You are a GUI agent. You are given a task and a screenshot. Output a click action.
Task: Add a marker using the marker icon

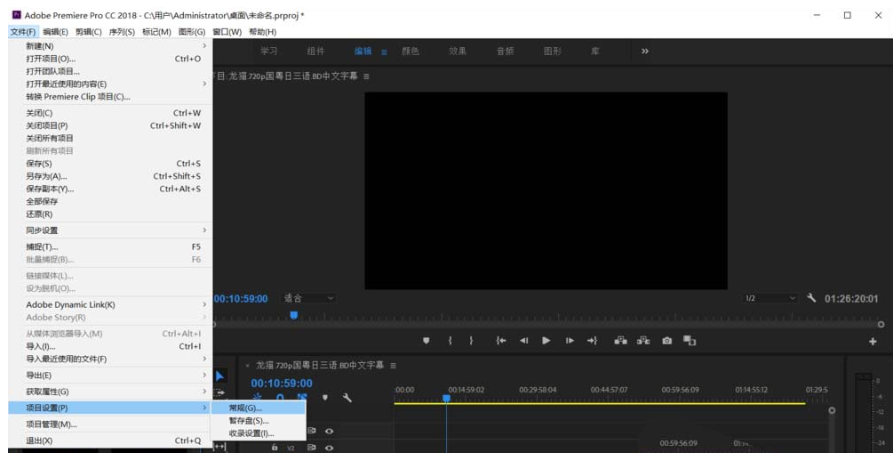(x=426, y=341)
